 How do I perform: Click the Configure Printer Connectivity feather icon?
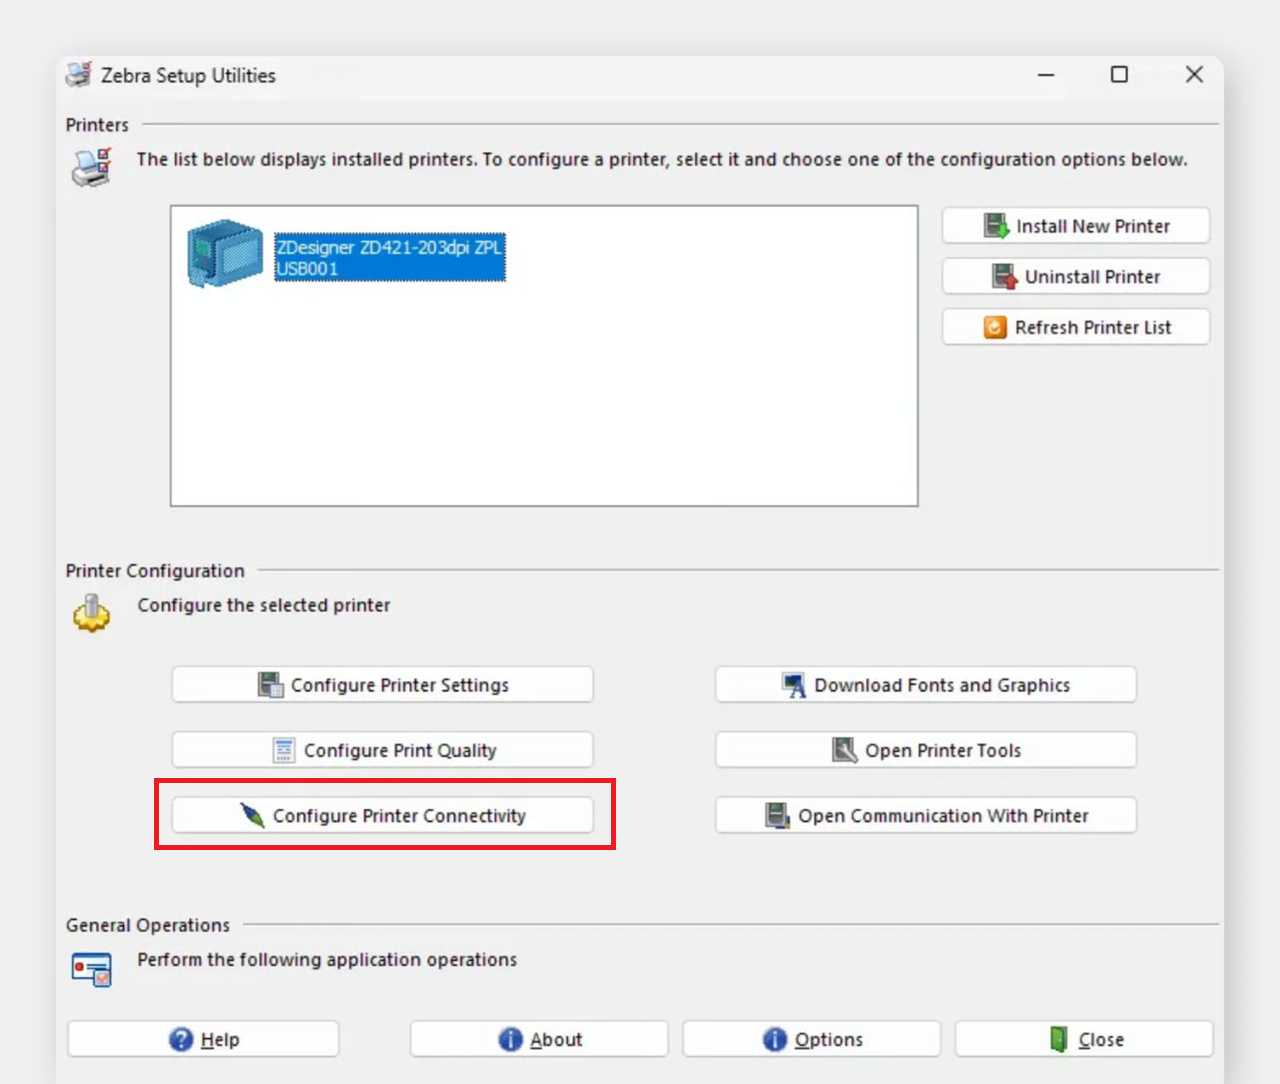[x=252, y=816]
